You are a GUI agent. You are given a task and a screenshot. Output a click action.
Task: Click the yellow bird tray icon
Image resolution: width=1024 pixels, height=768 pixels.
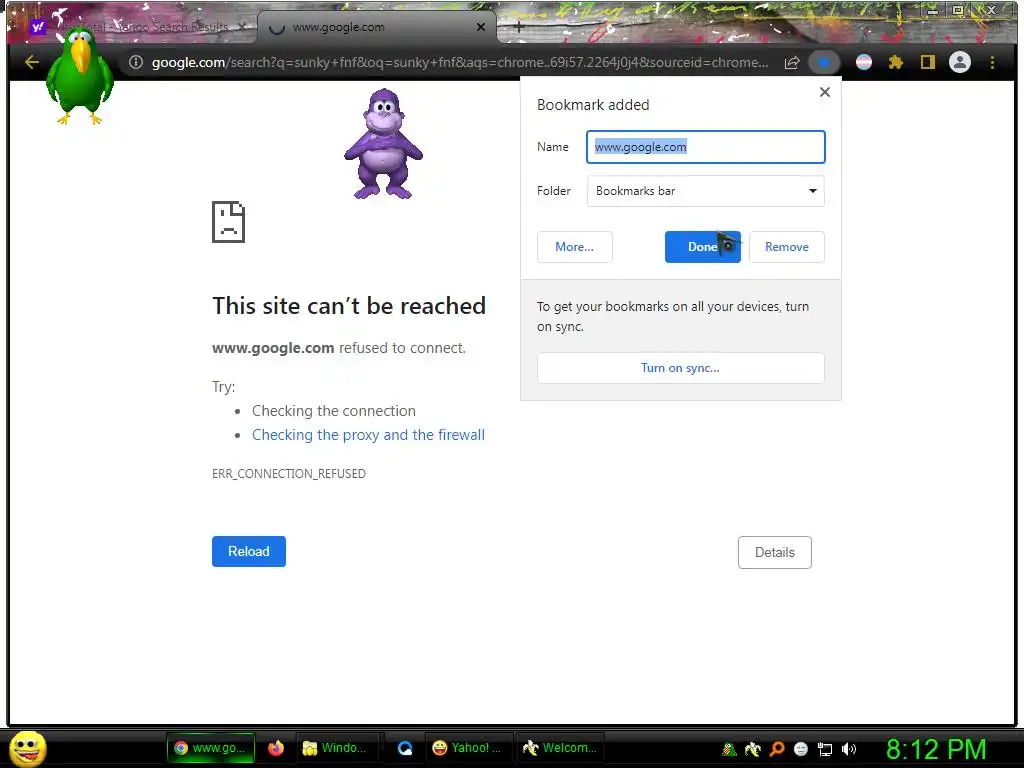[x=752, y=750]
